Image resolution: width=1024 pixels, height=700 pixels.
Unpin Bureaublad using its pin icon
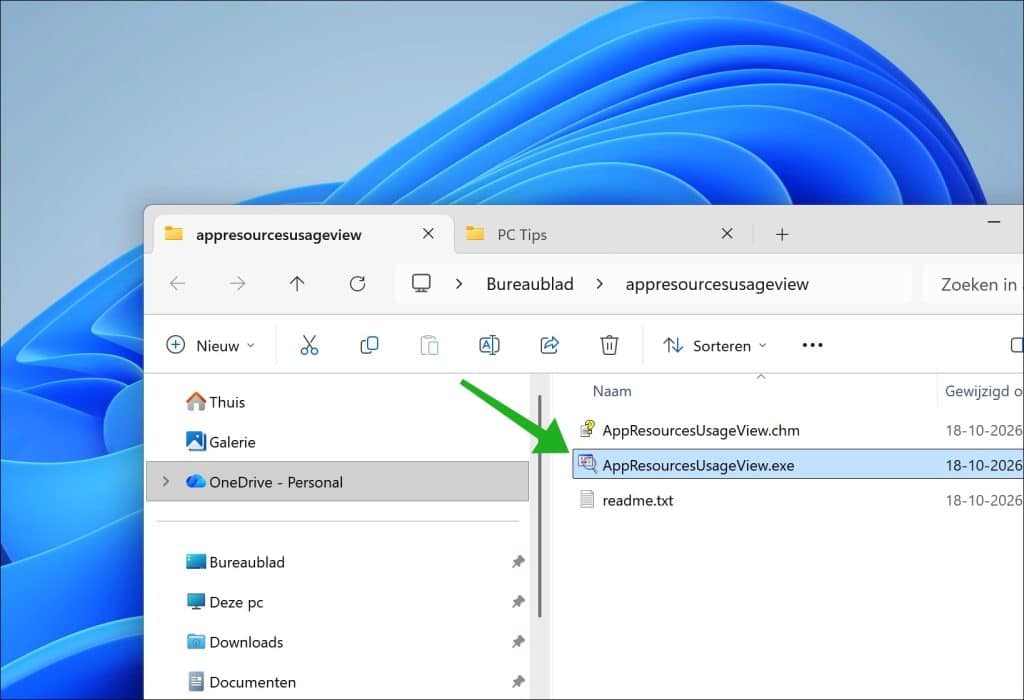pyautogui.click(x=518, y=562)
